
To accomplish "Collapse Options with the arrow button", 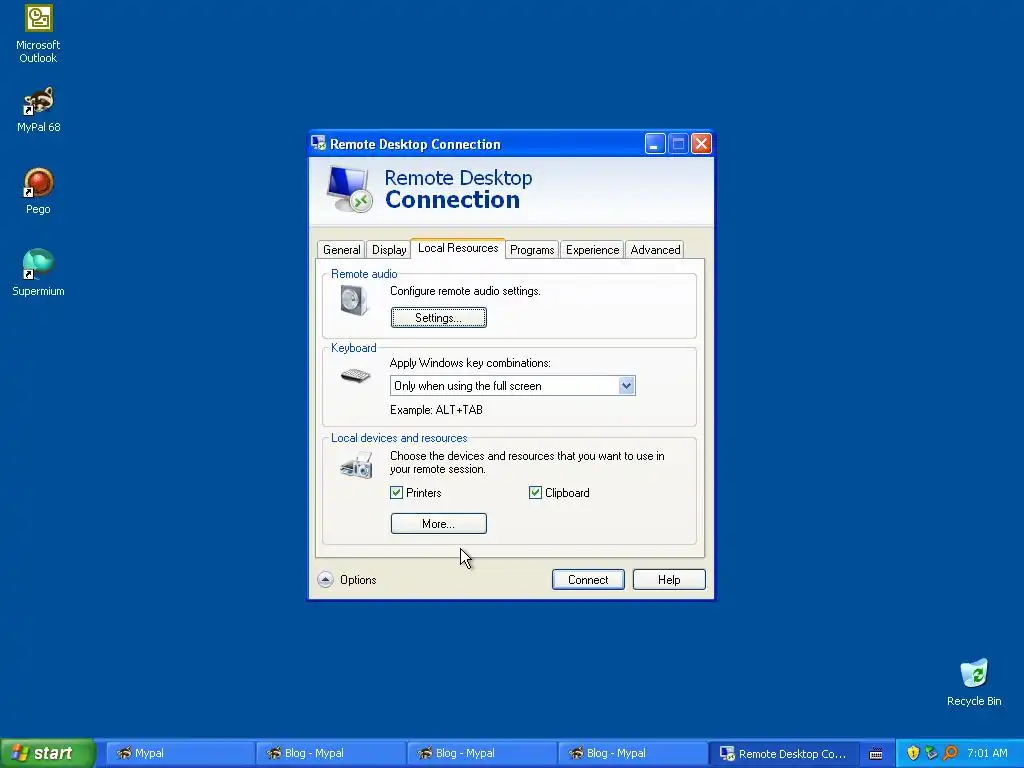I will click(325, 579).
